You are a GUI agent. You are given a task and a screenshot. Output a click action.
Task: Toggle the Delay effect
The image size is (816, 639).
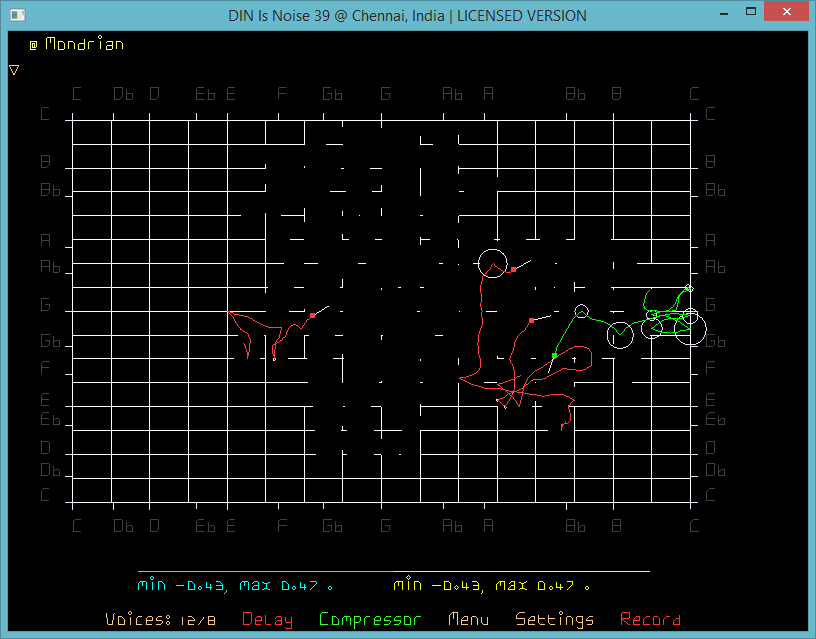click(267, 620)
